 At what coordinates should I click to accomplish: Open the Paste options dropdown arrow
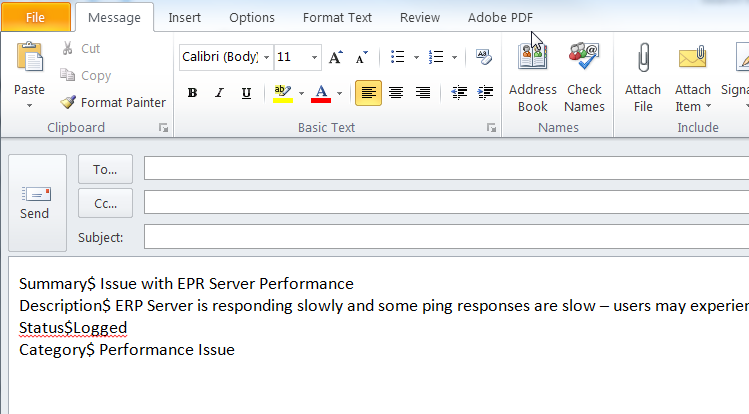coord(30,106)
